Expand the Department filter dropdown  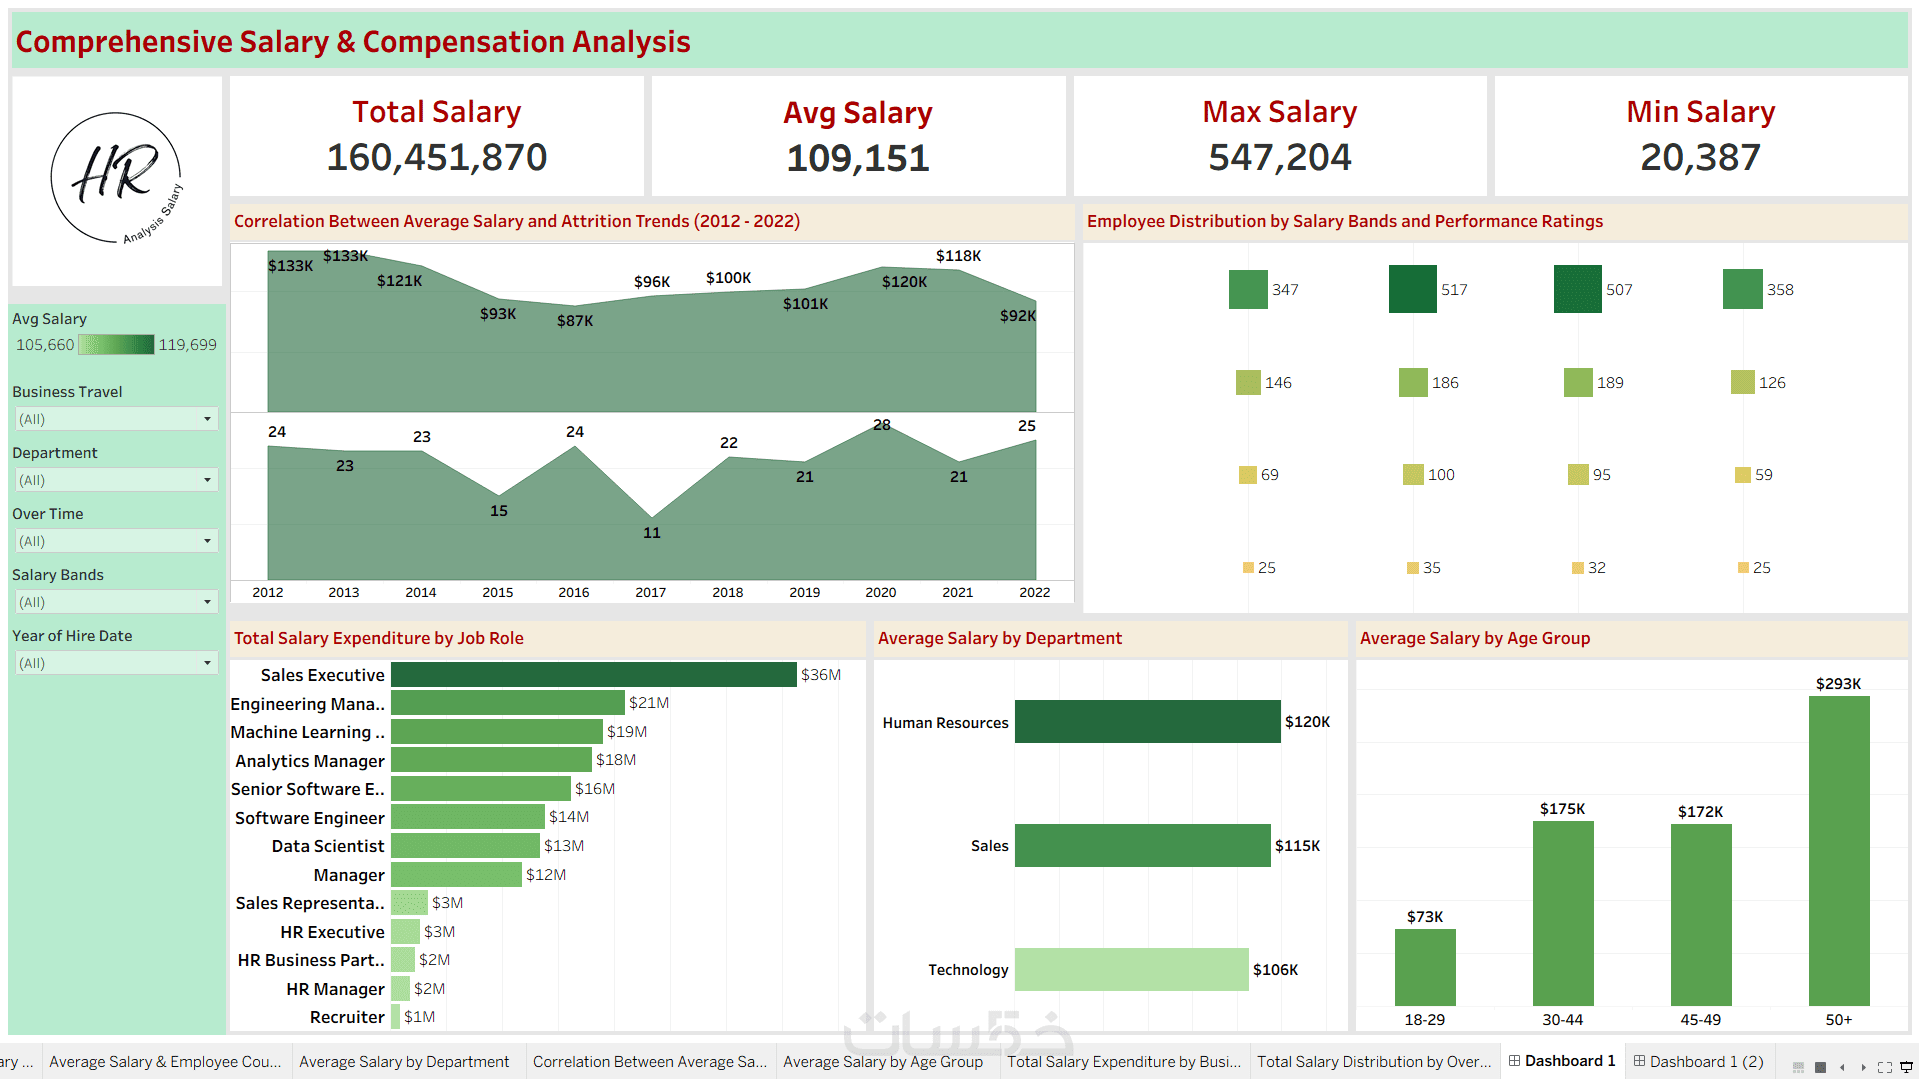(x=116, y=480)
